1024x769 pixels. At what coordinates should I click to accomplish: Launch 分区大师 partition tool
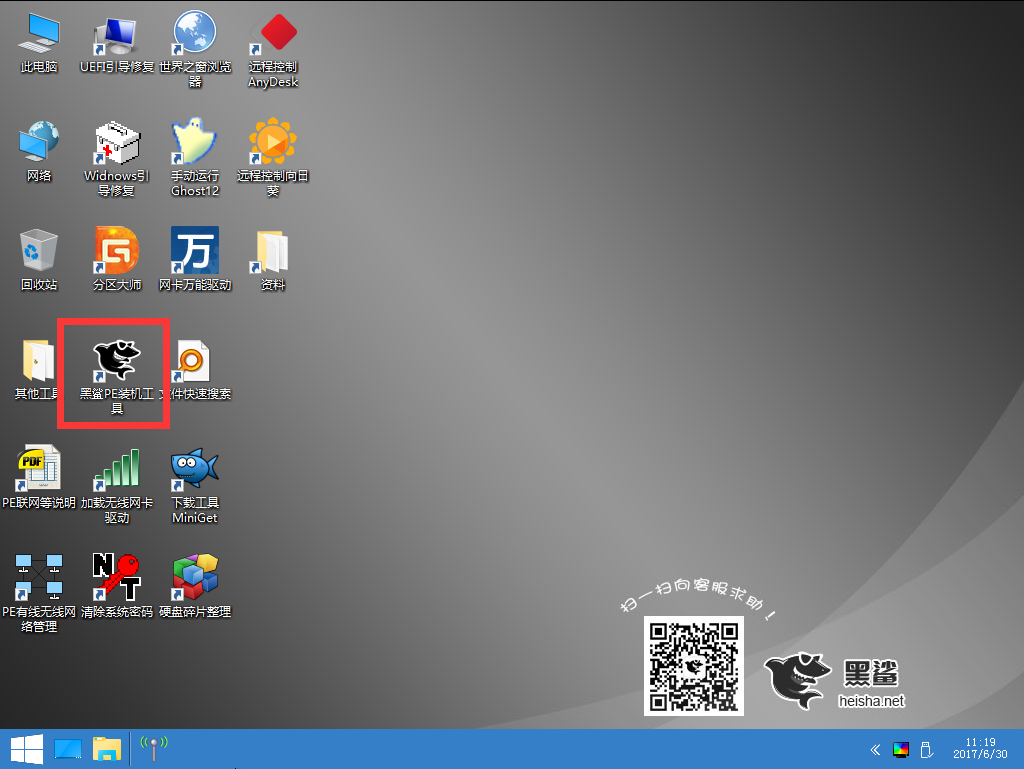click(x=117, y=259)
